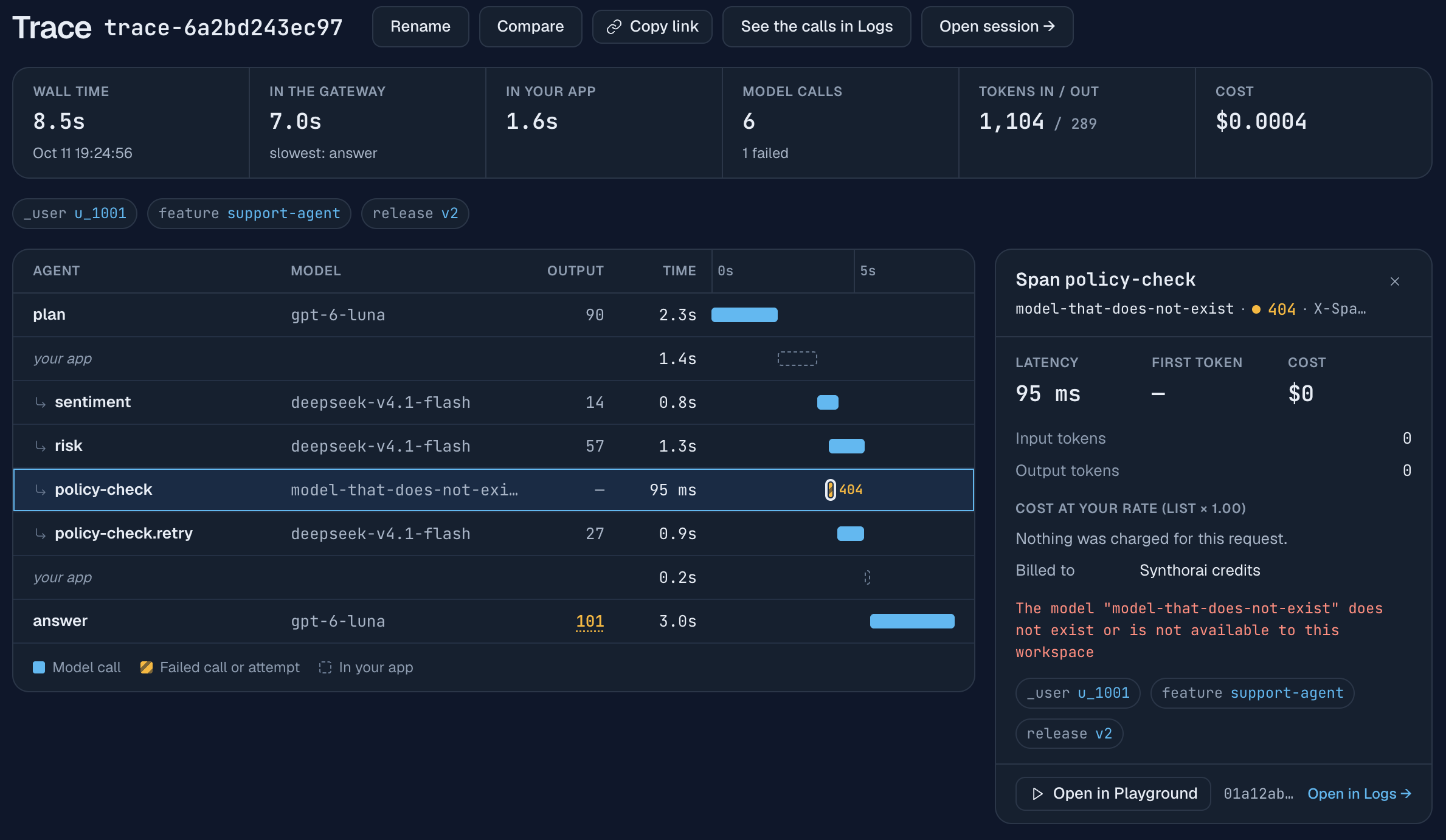Click the sentiment row timeline bar
Viewport: 1446px width, 840px height.
tap(828, 402)
